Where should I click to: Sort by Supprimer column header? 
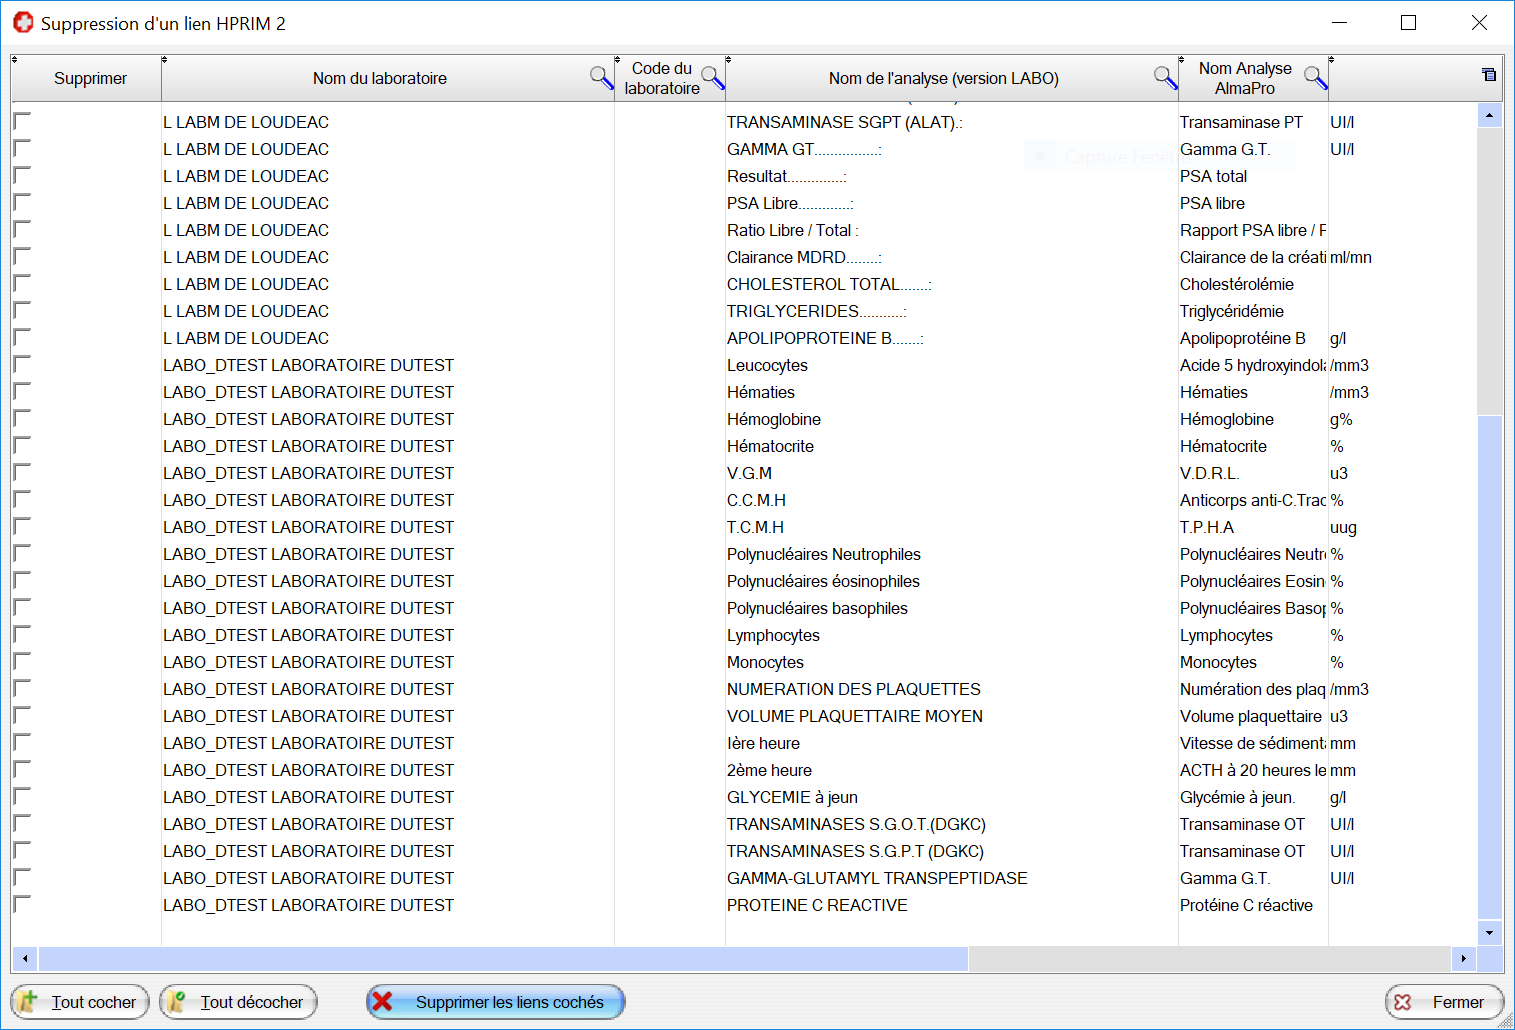click(x=90, y=78)
